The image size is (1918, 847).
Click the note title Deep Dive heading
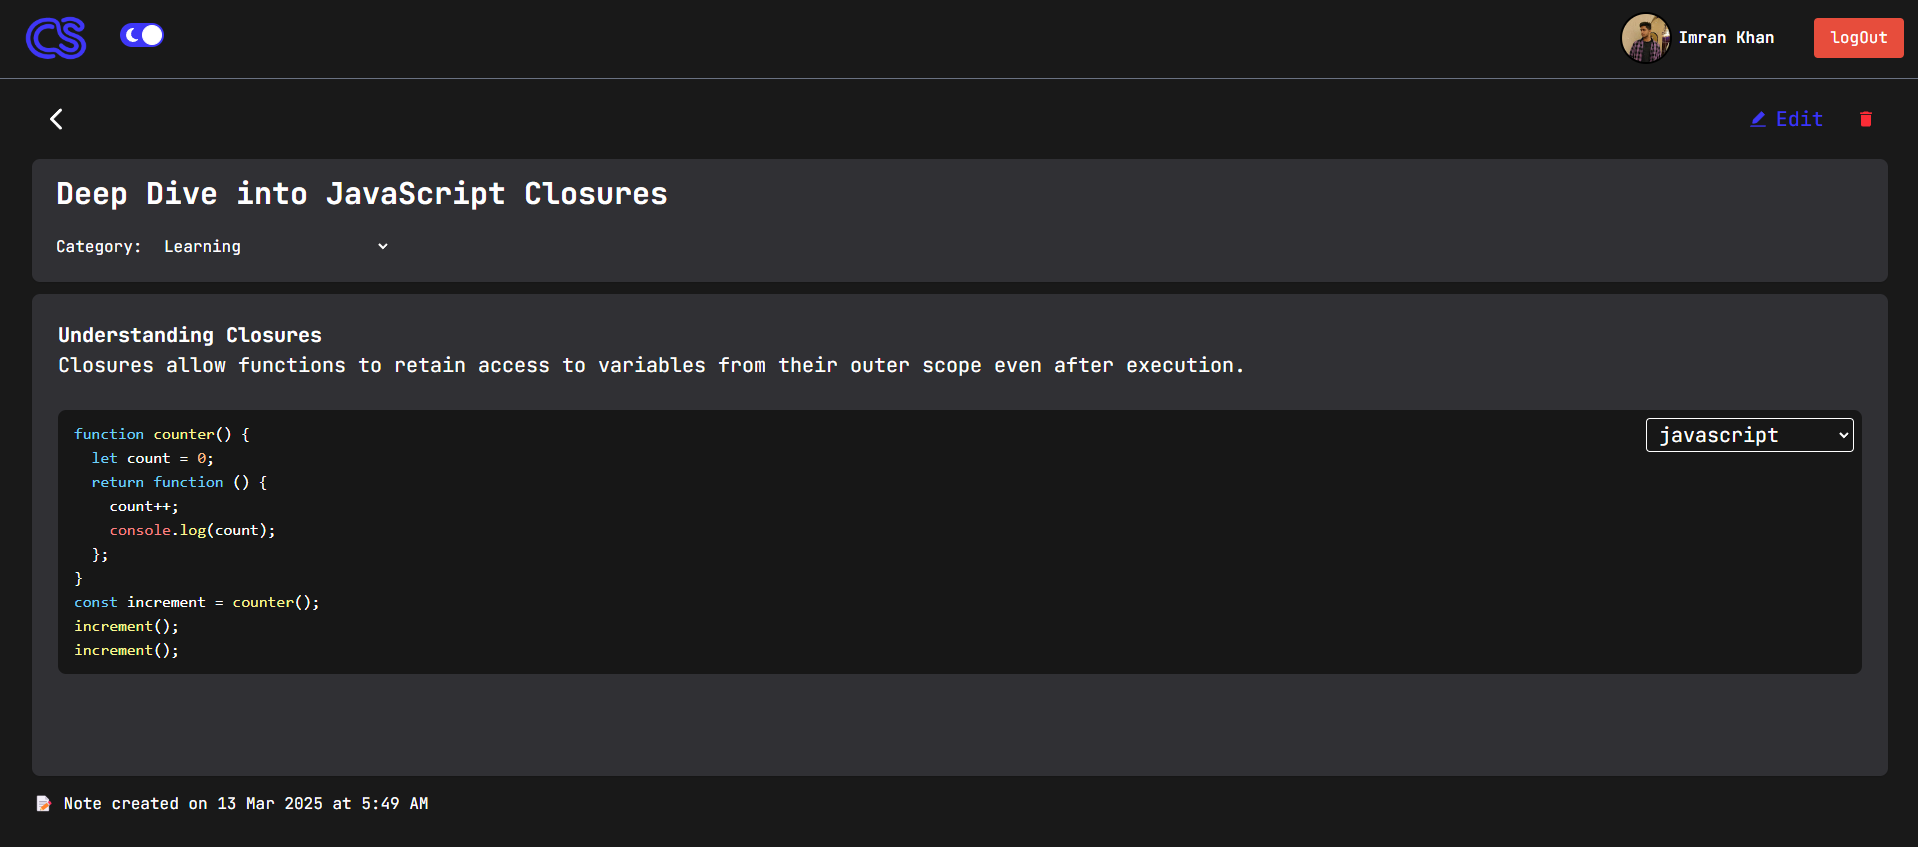point(362,193)
